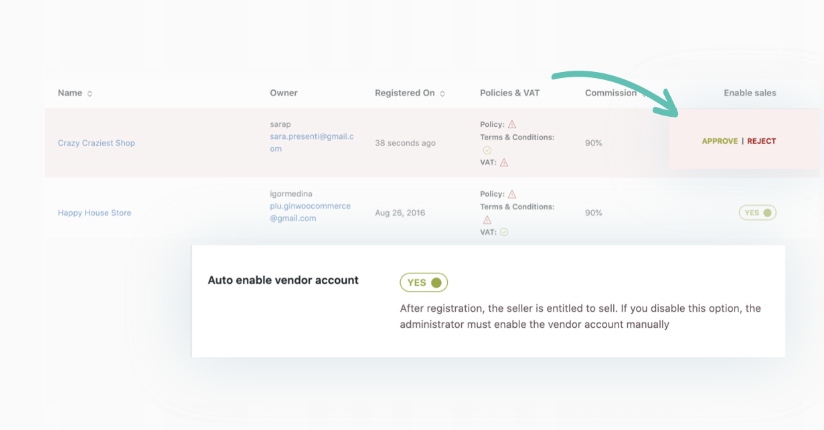Toggle Enable sales switch for Happy House Store
The height and width of the screenshot is (430, 824).
click(757, 213)
